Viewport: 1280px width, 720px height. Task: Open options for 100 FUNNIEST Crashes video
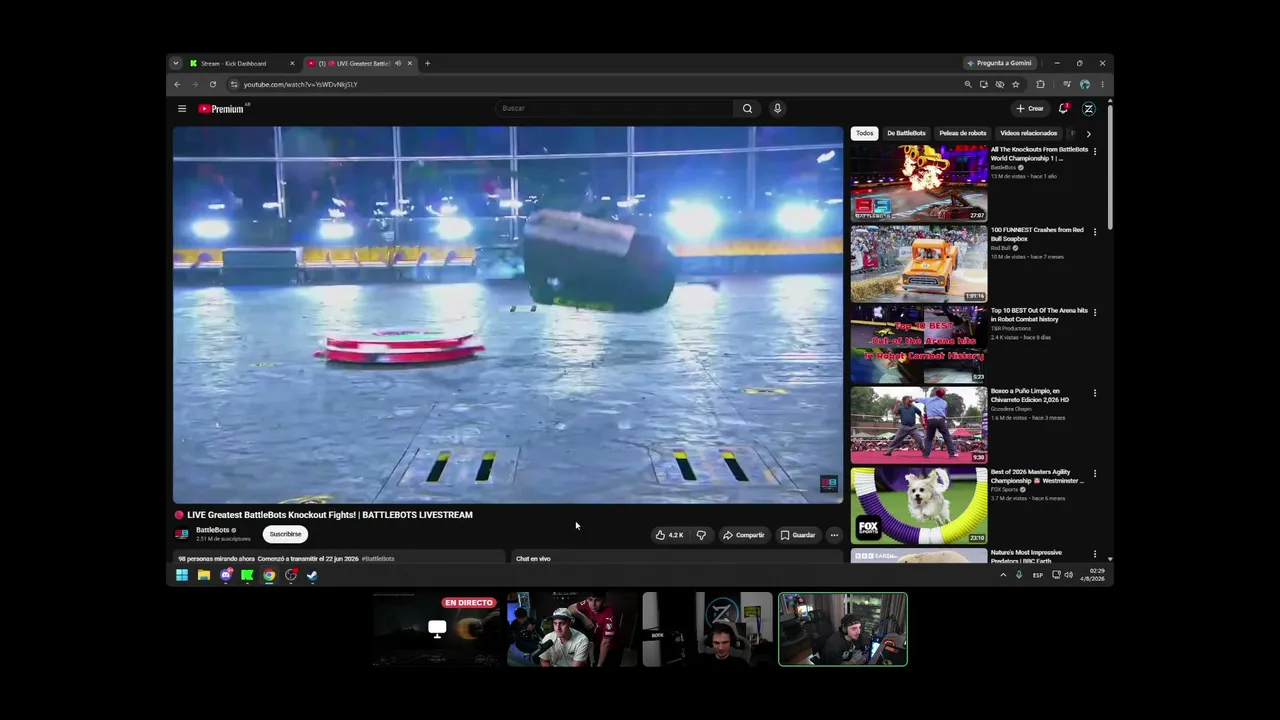1094,232
